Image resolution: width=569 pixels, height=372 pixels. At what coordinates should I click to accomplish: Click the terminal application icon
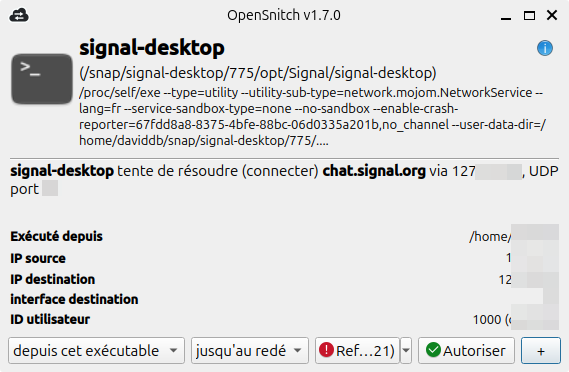[42, 79]
